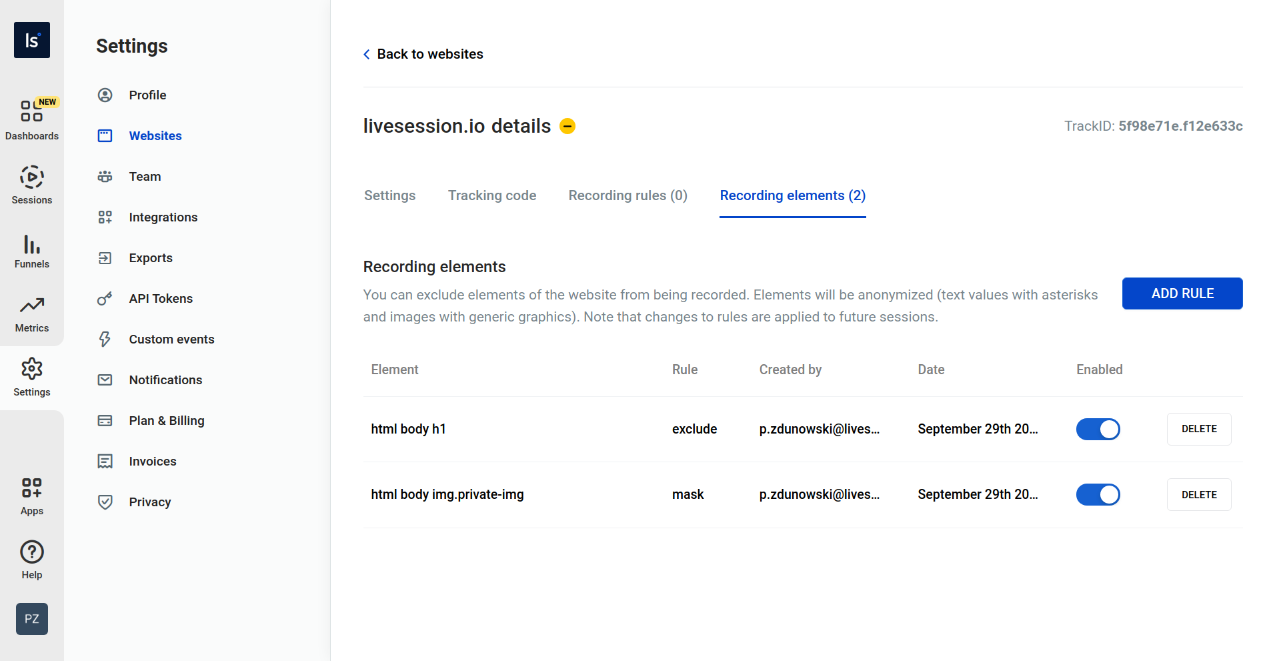Viewport: 1275px width, 661px height.
Task: Open Plan & Billing settings
Action: pyautogui.click(x=167, y=420)
